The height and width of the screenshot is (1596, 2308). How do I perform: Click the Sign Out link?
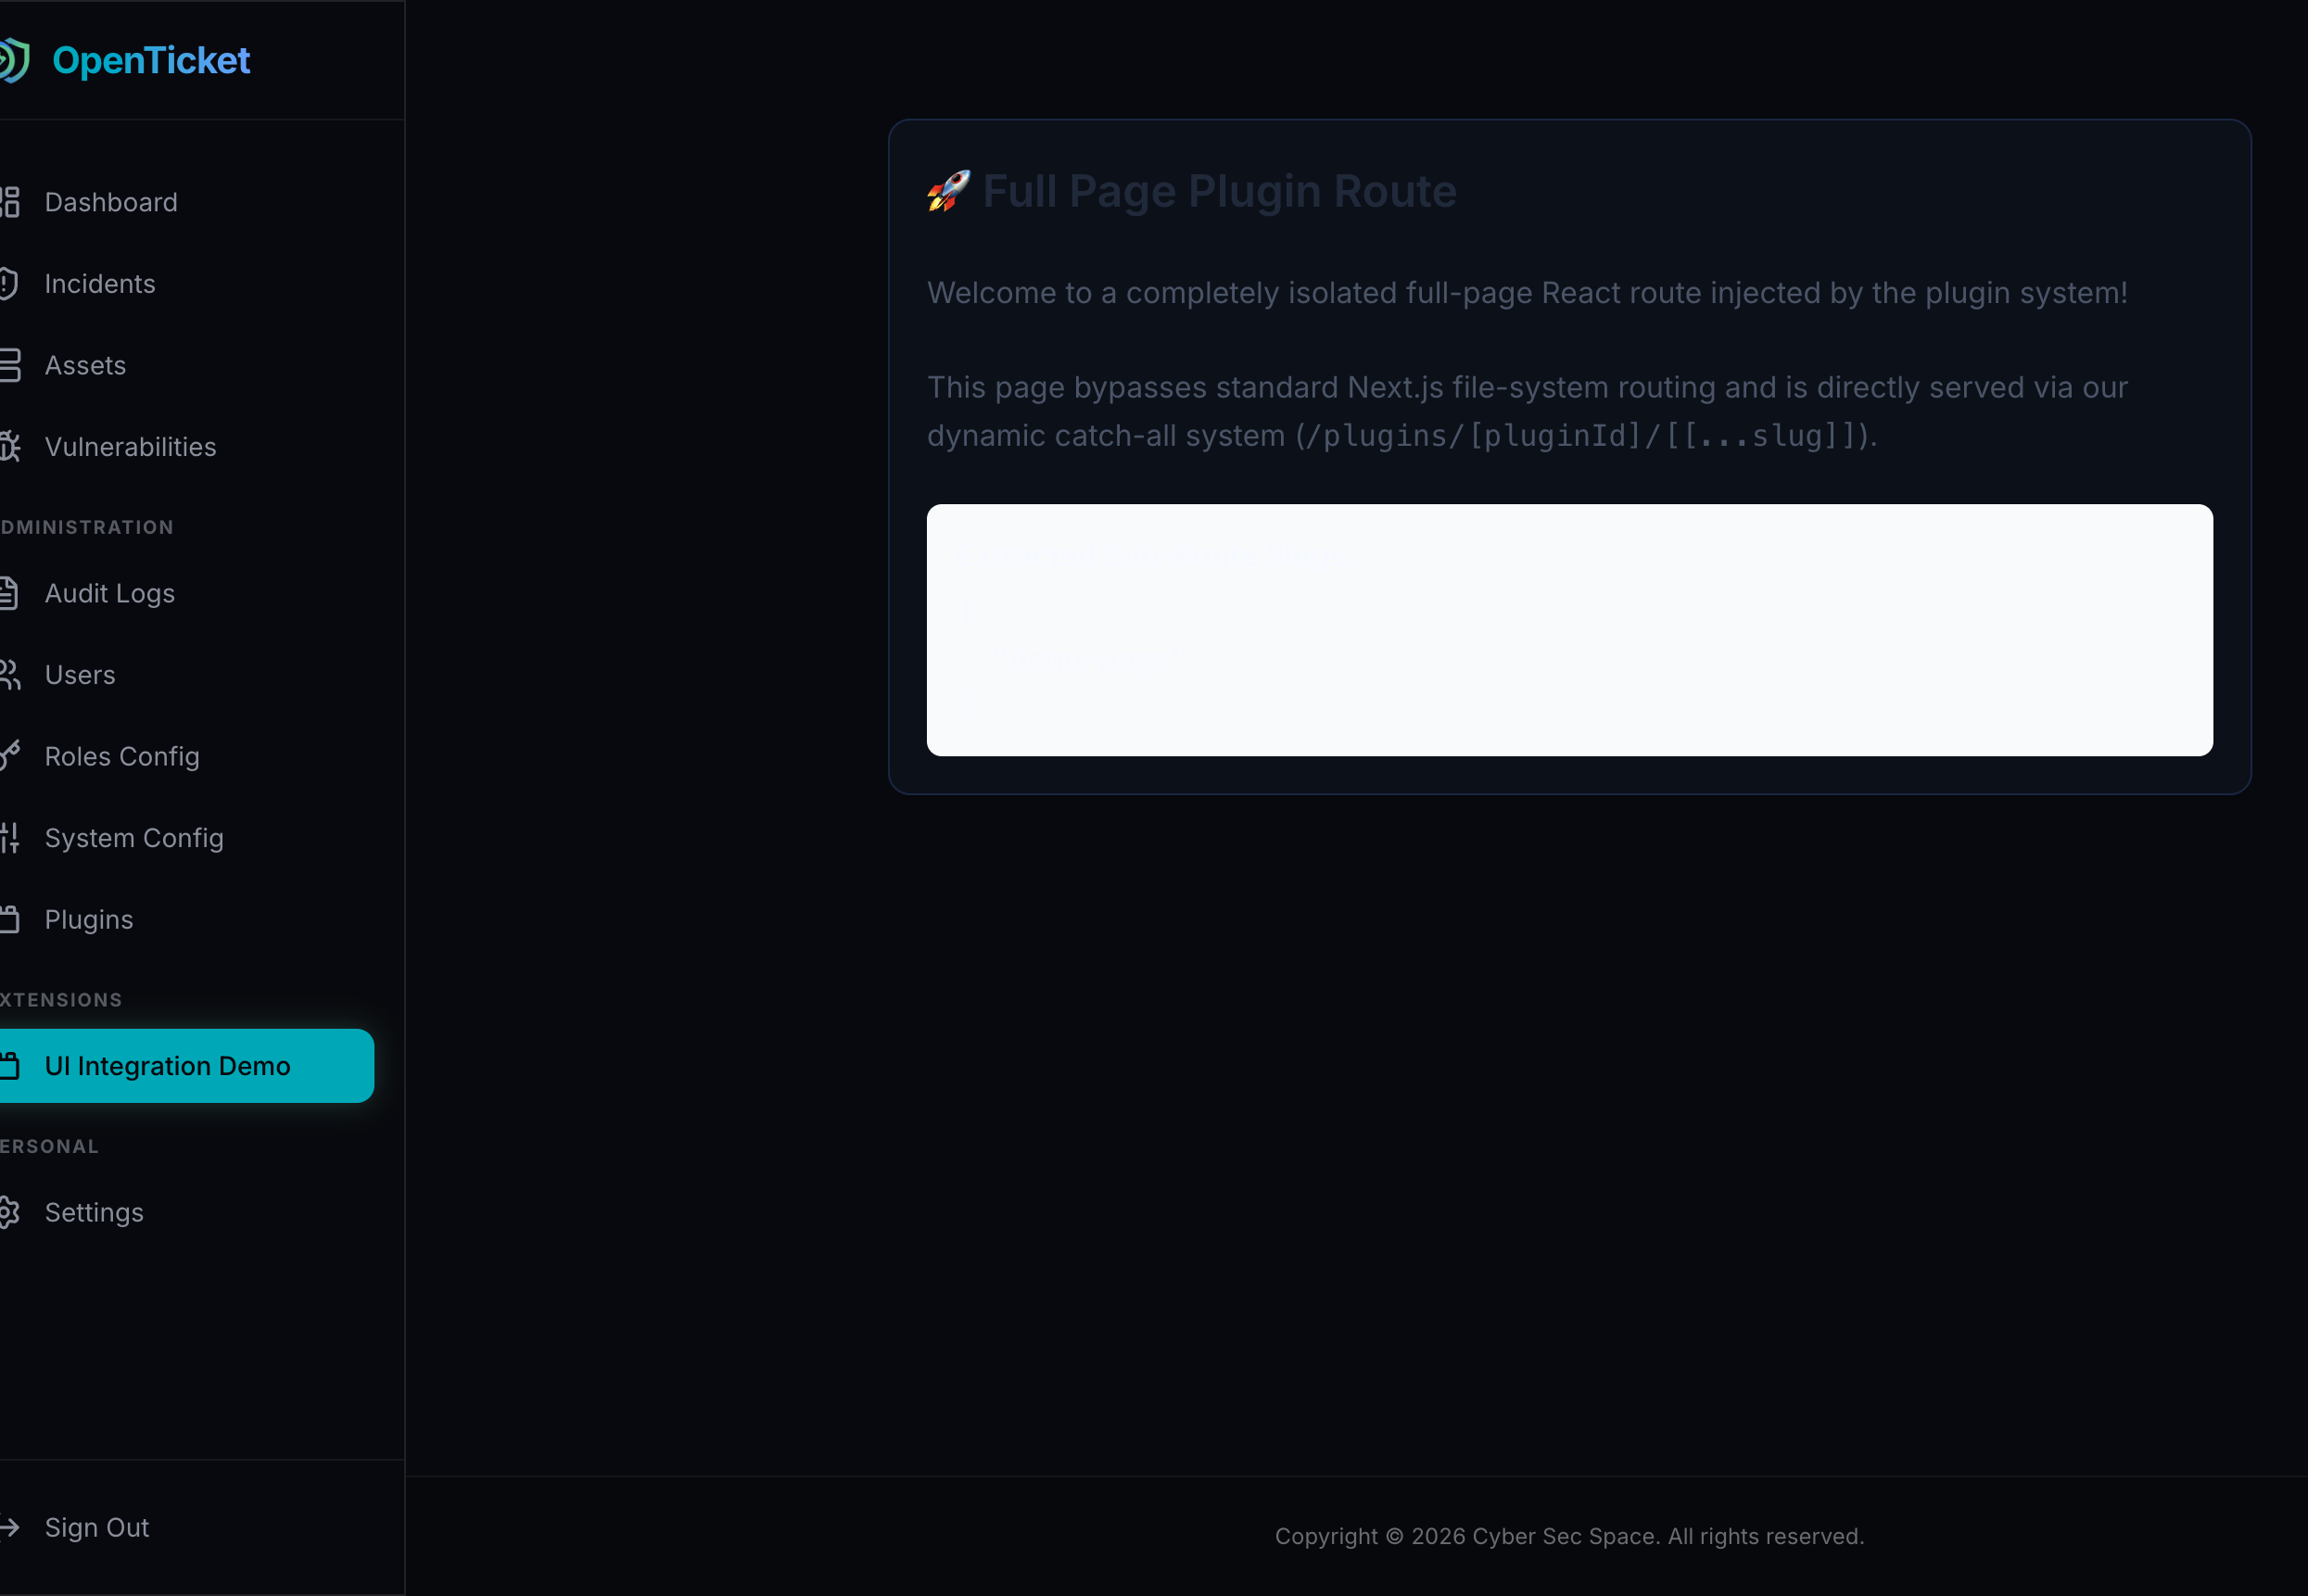pyautogui.click(x=96, y=1527)
